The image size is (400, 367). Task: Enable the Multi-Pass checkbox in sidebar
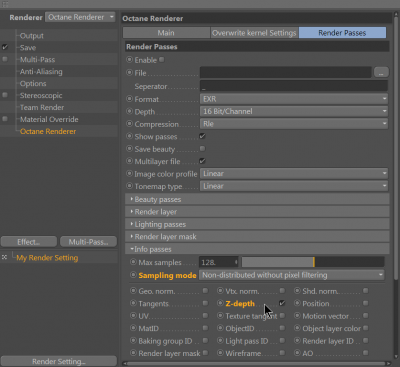[x=5, y=59]
